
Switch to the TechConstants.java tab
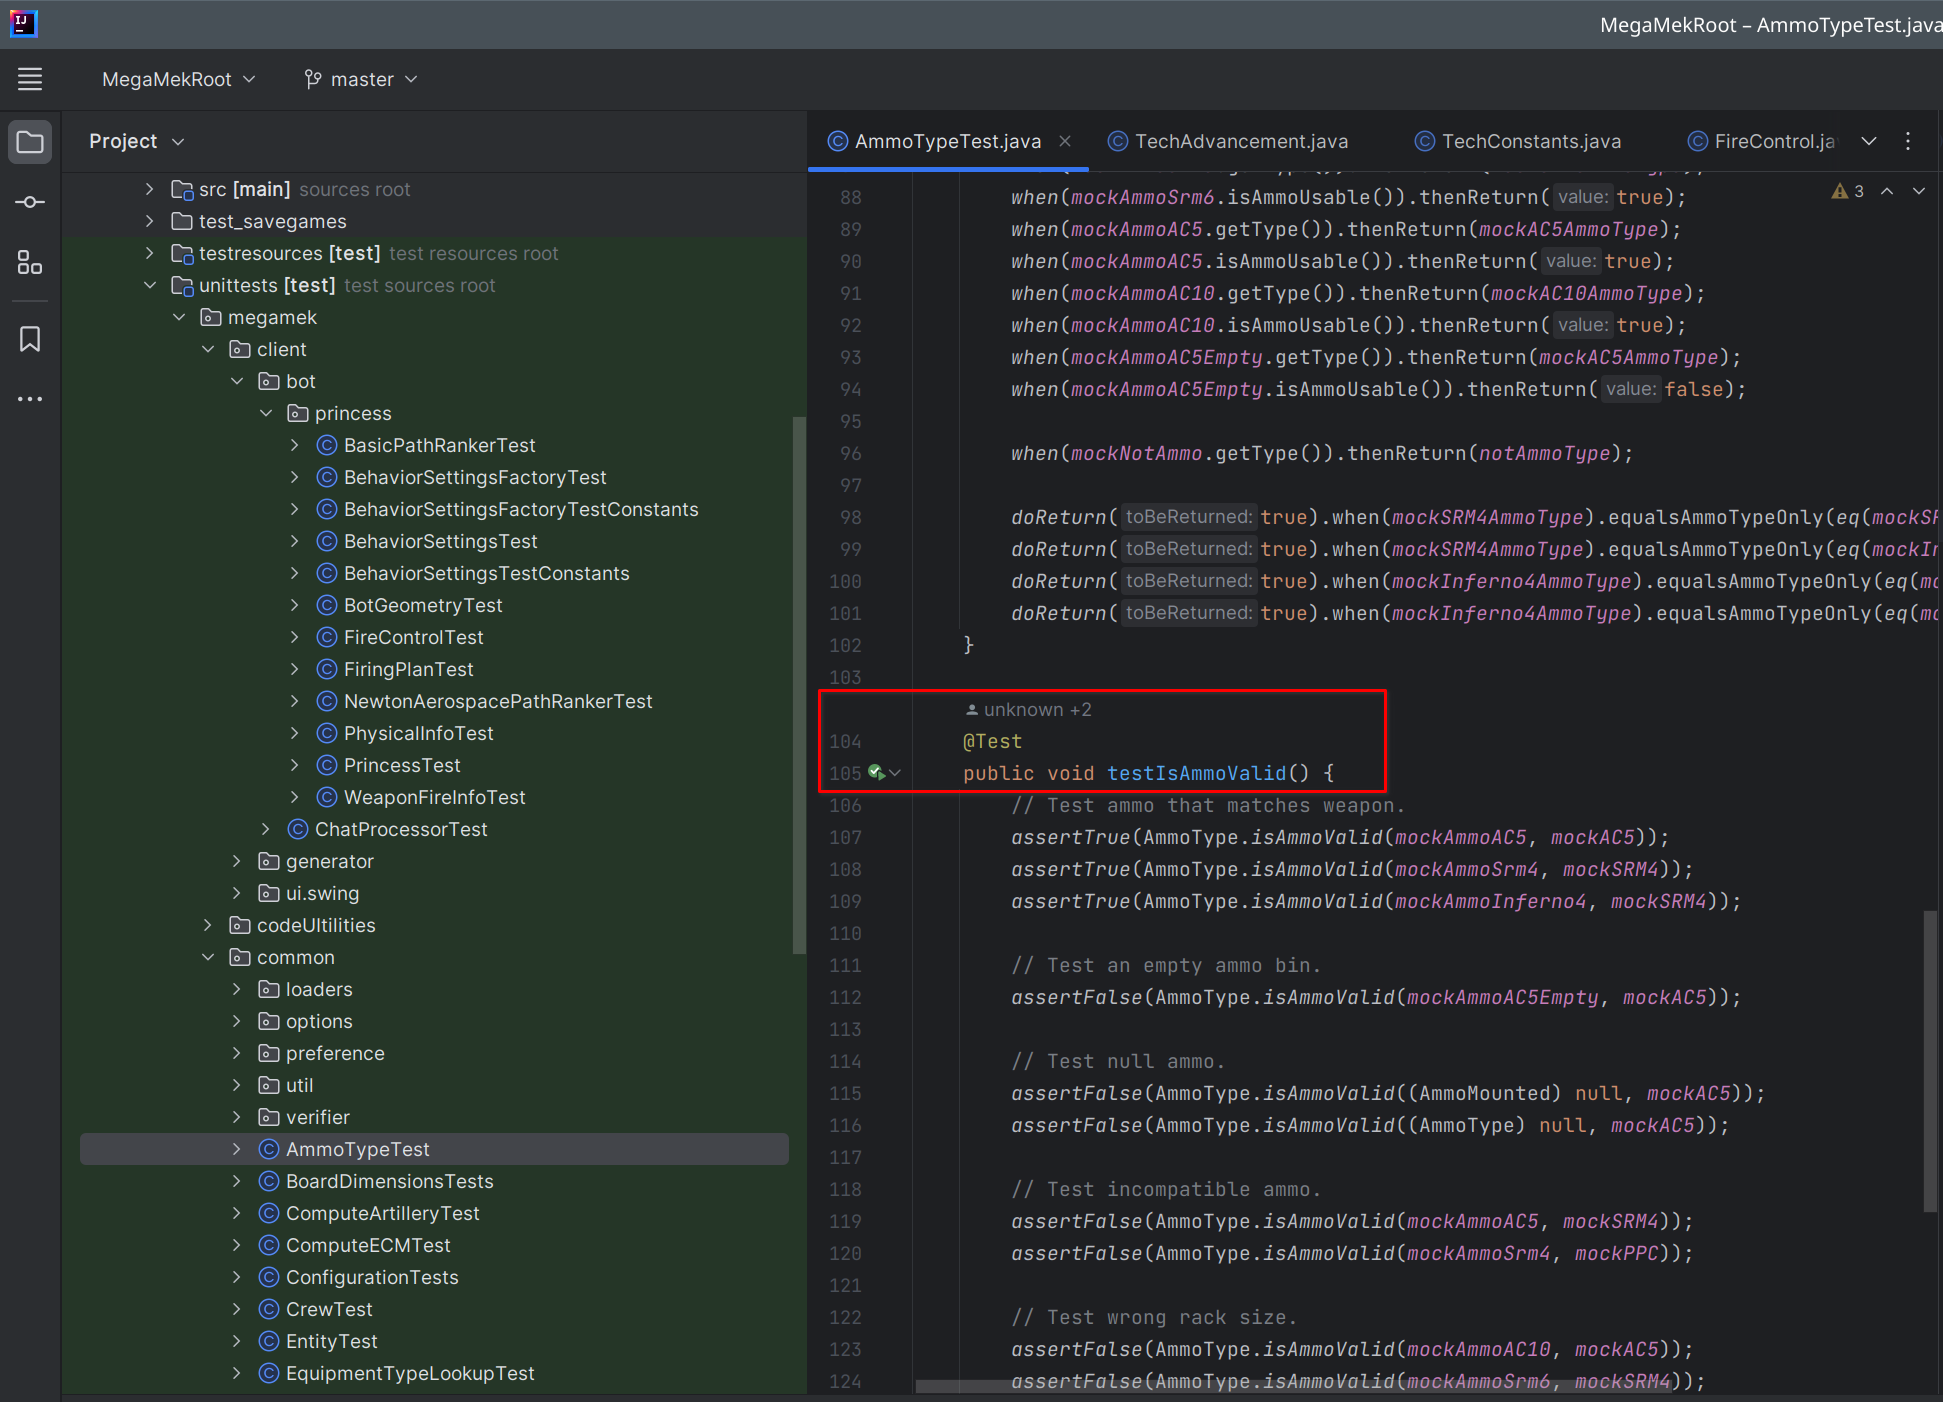[x=1528, y=141]
